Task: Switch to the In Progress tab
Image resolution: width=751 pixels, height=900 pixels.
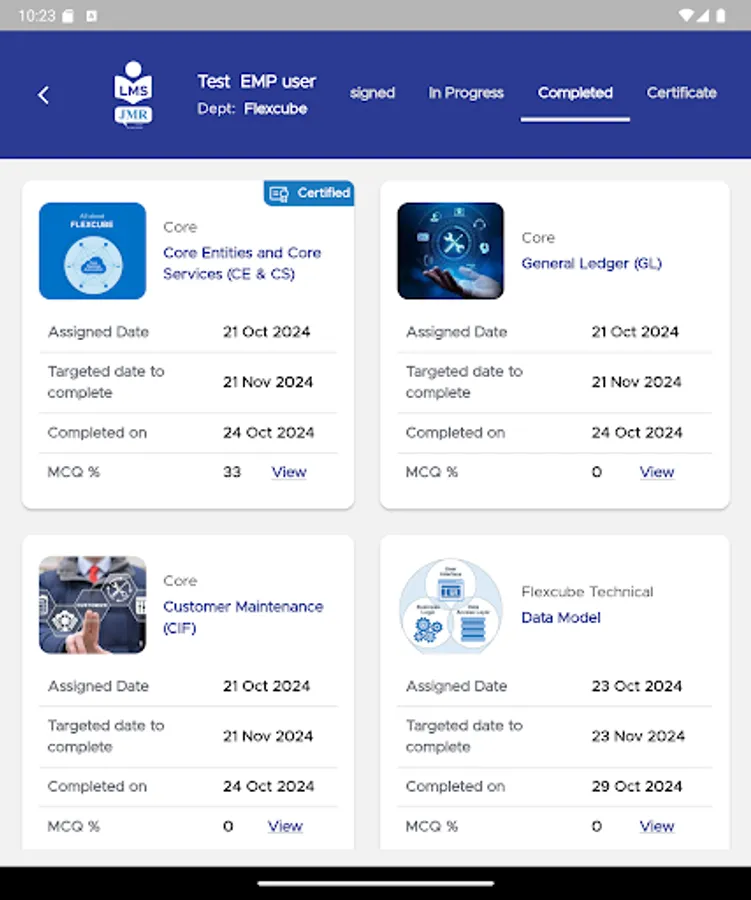Action: tap(466, 93)
